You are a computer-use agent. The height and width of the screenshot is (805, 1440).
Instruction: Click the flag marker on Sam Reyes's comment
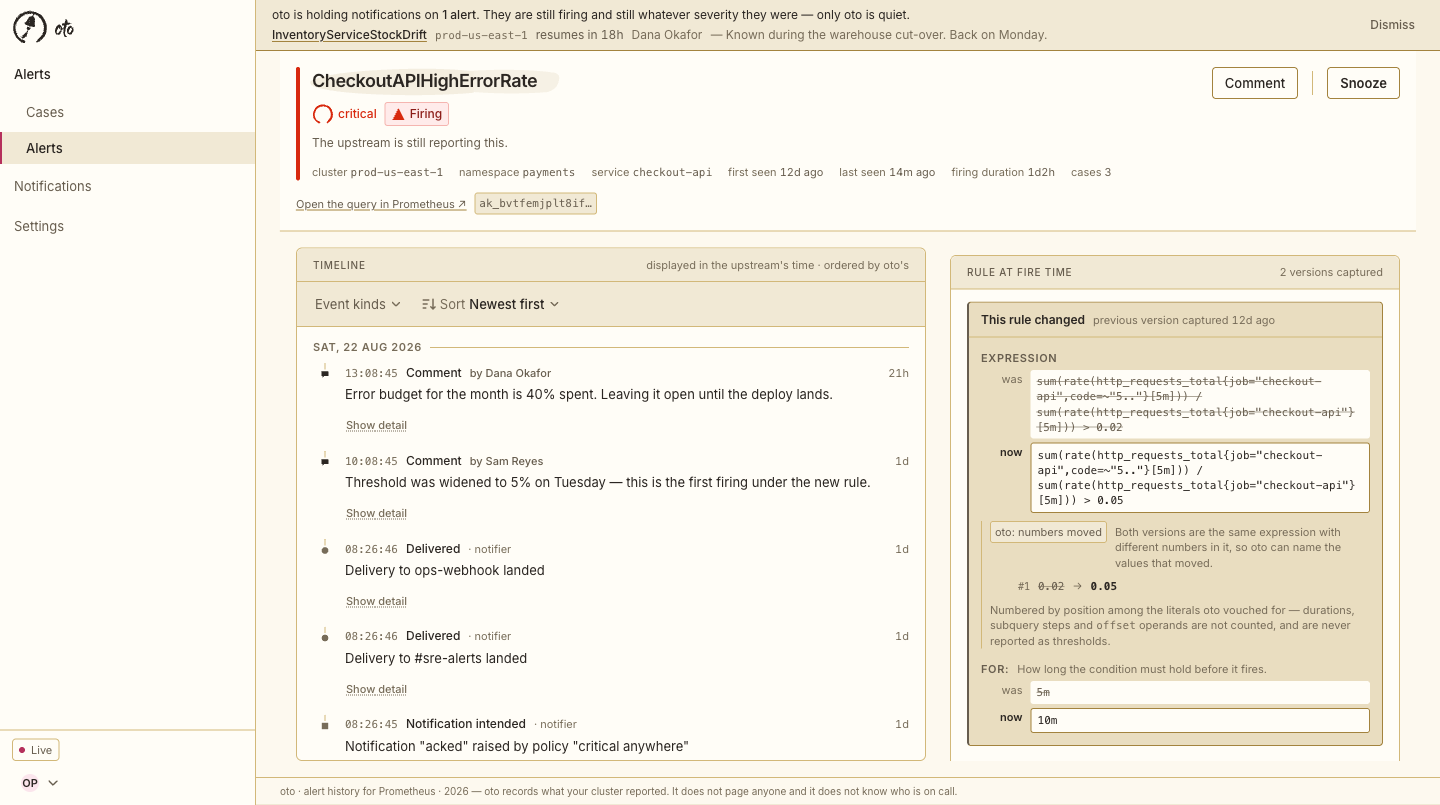pyautogui.click(x=325, y=461)
